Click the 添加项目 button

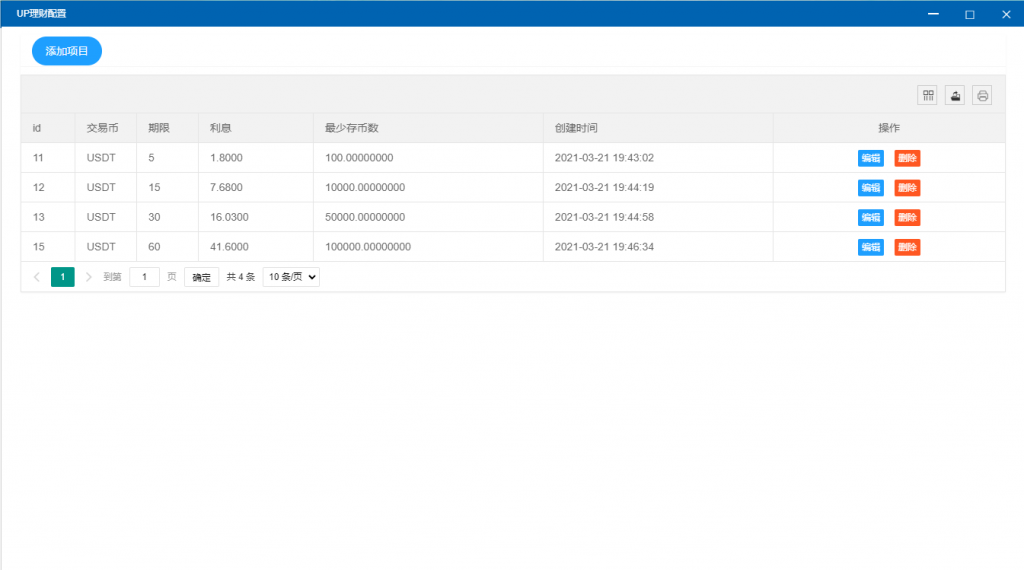click(67, 51)
